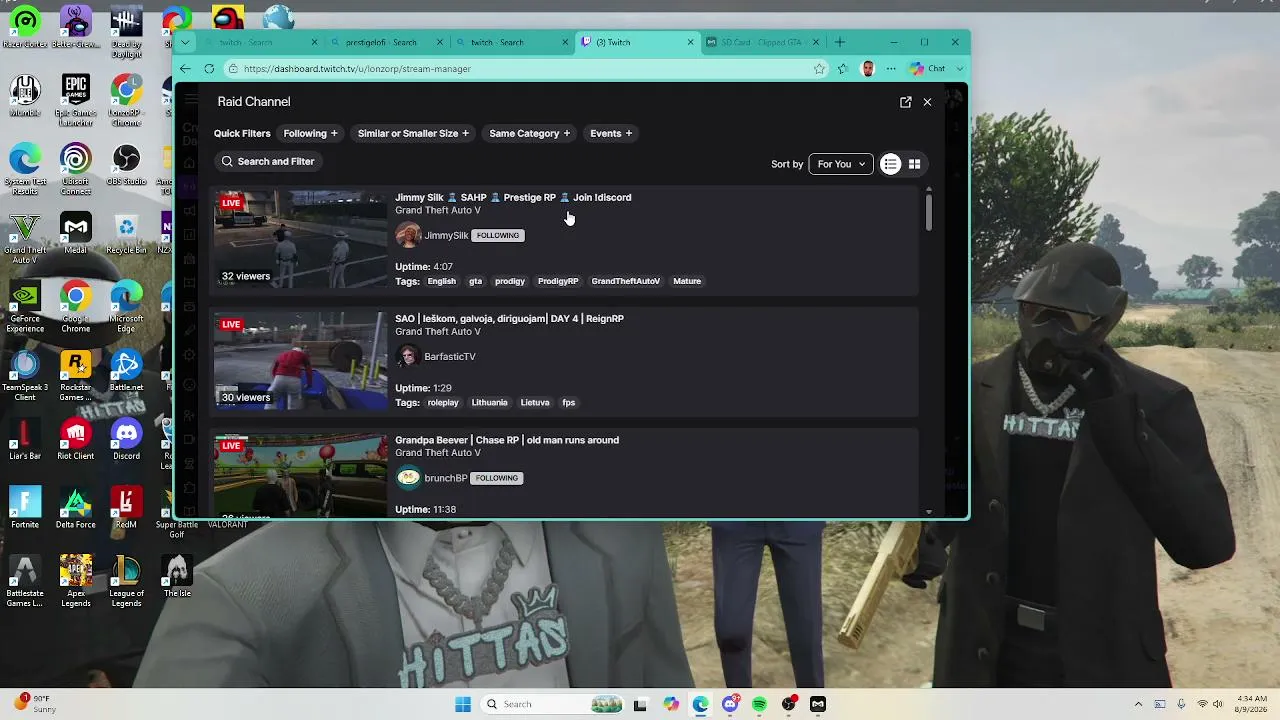This screenshot has width=1280, height=720.
Task: Open Google Chrome desktop shortcut
Action: (76, 306)
